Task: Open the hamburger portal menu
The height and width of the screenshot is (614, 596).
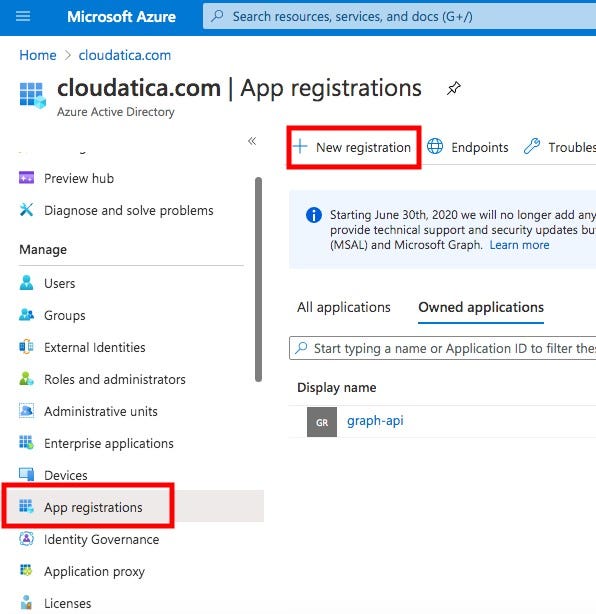Action: [23, 16]
